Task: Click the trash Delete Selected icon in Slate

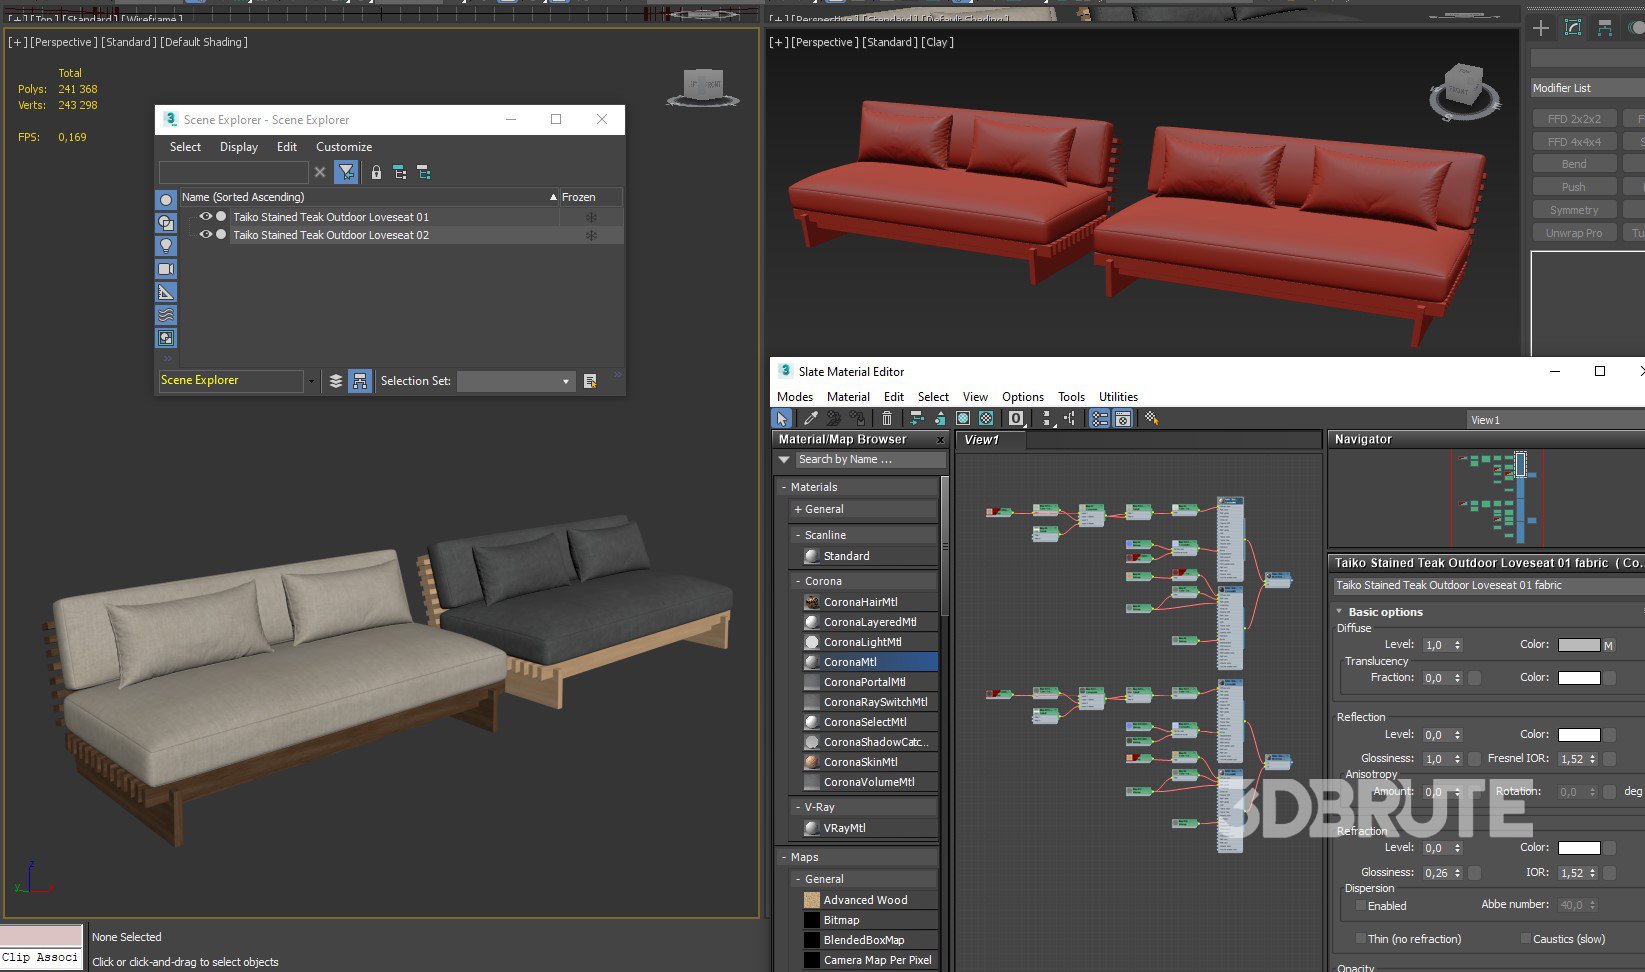Action: [x=886, y=419]
